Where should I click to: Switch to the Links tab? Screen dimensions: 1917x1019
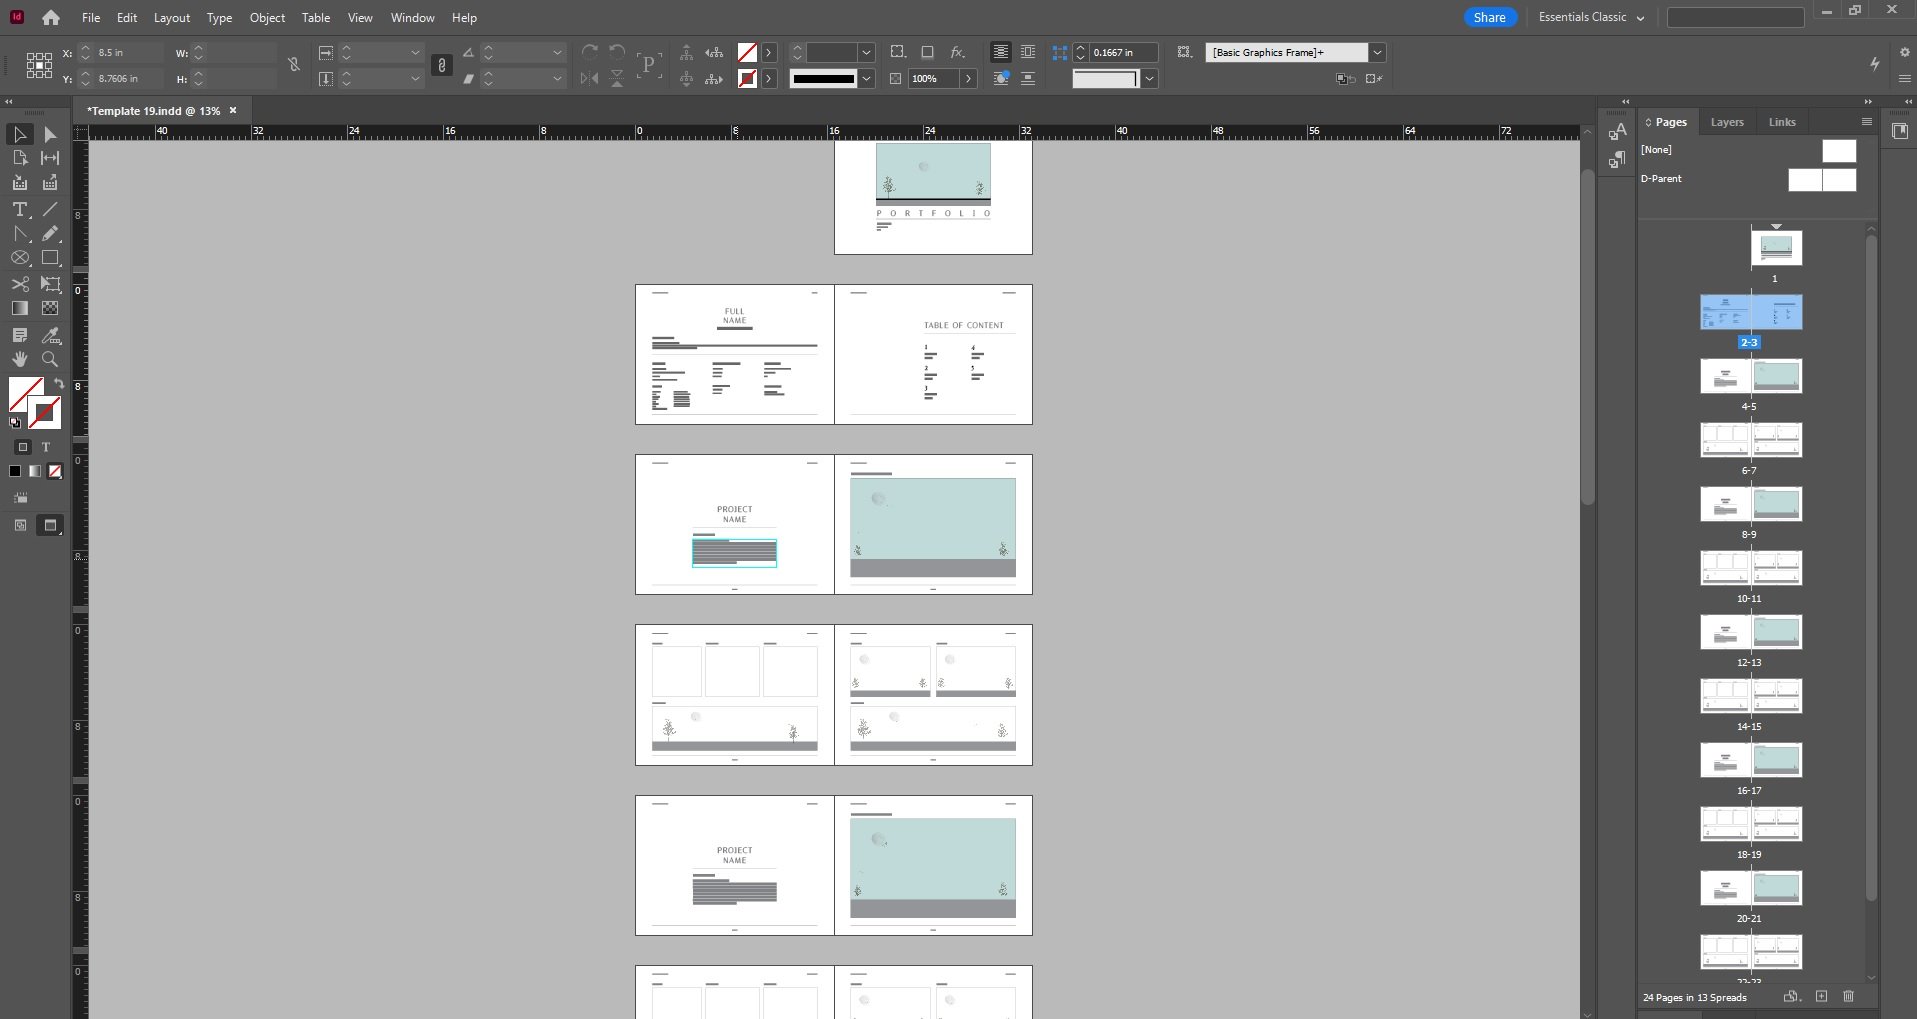point(1782,122)
